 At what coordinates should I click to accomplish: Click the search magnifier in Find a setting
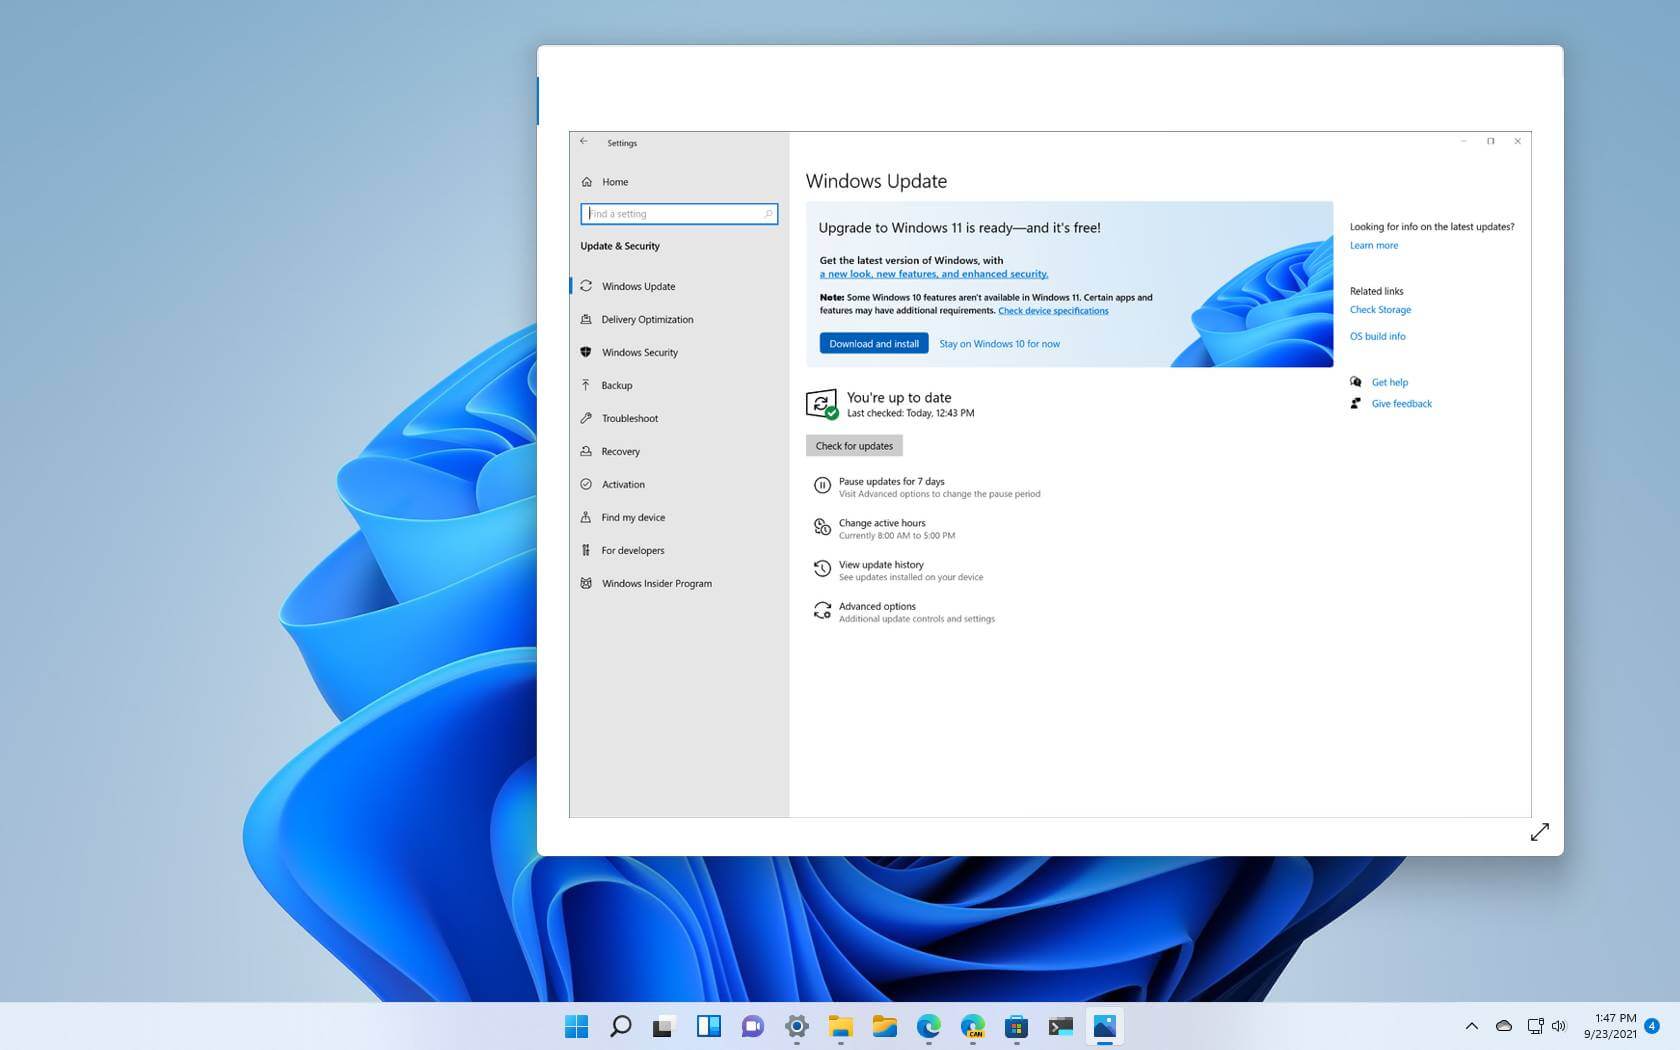click(768, 214)
